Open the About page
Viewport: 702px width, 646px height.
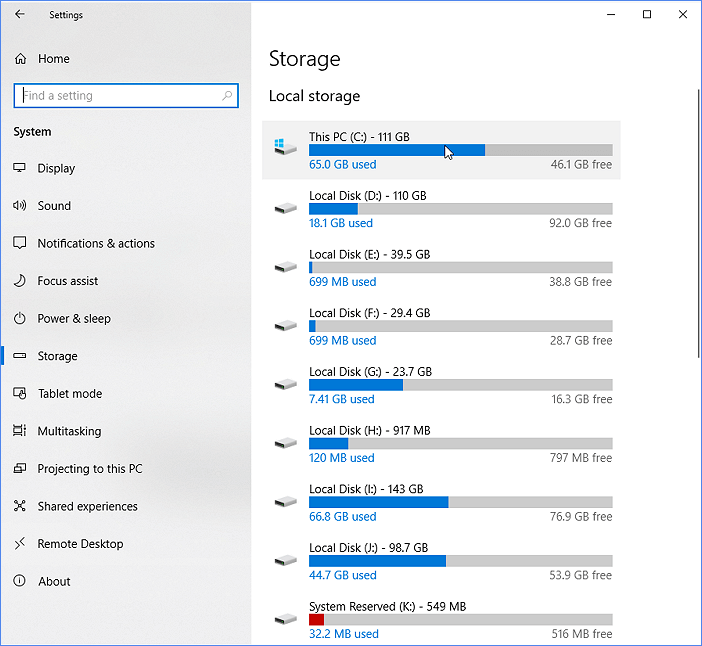[54, 582]
